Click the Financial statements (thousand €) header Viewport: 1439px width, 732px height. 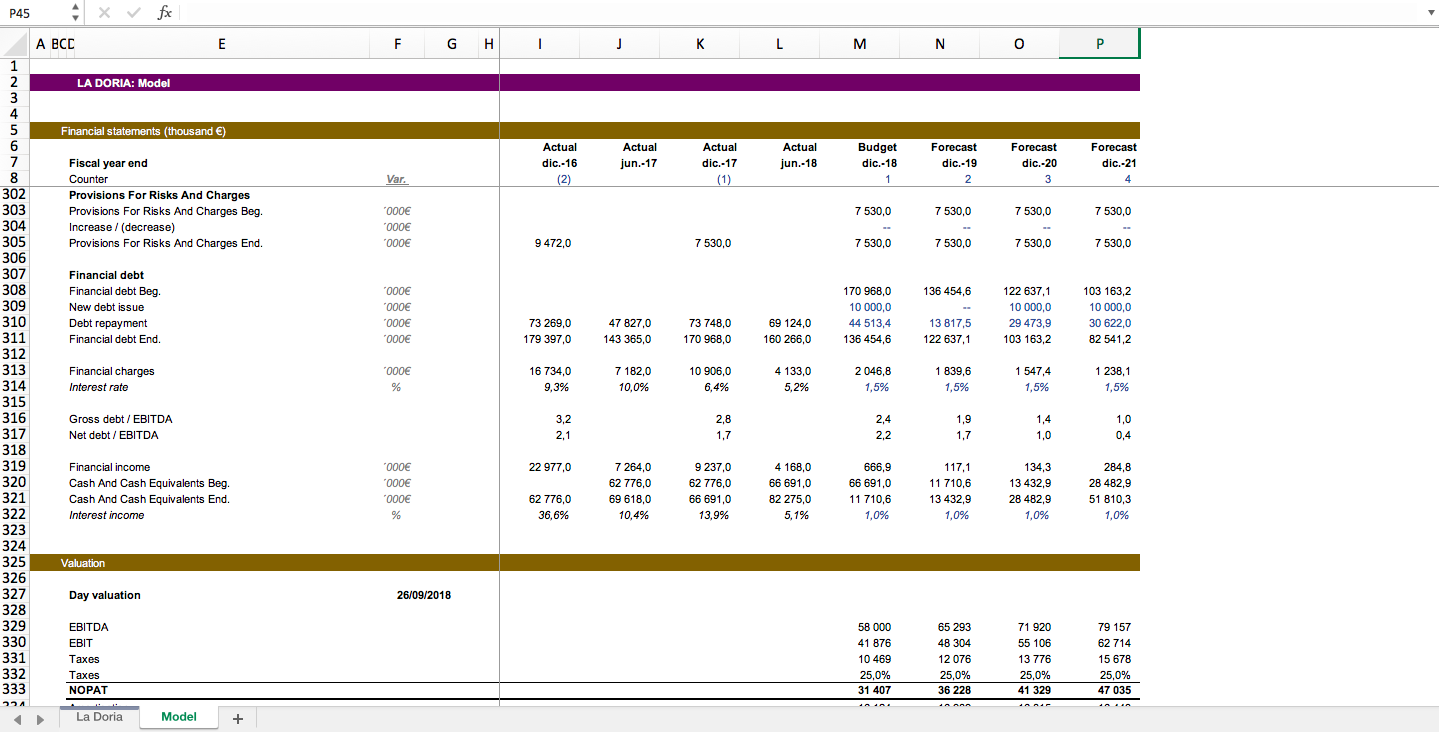tap(143, 131)
